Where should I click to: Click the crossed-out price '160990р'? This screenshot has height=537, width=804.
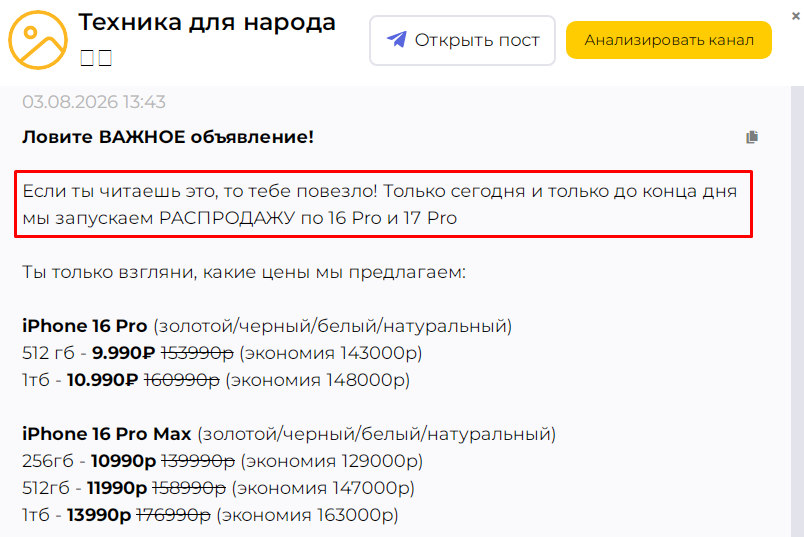point(182,380)
